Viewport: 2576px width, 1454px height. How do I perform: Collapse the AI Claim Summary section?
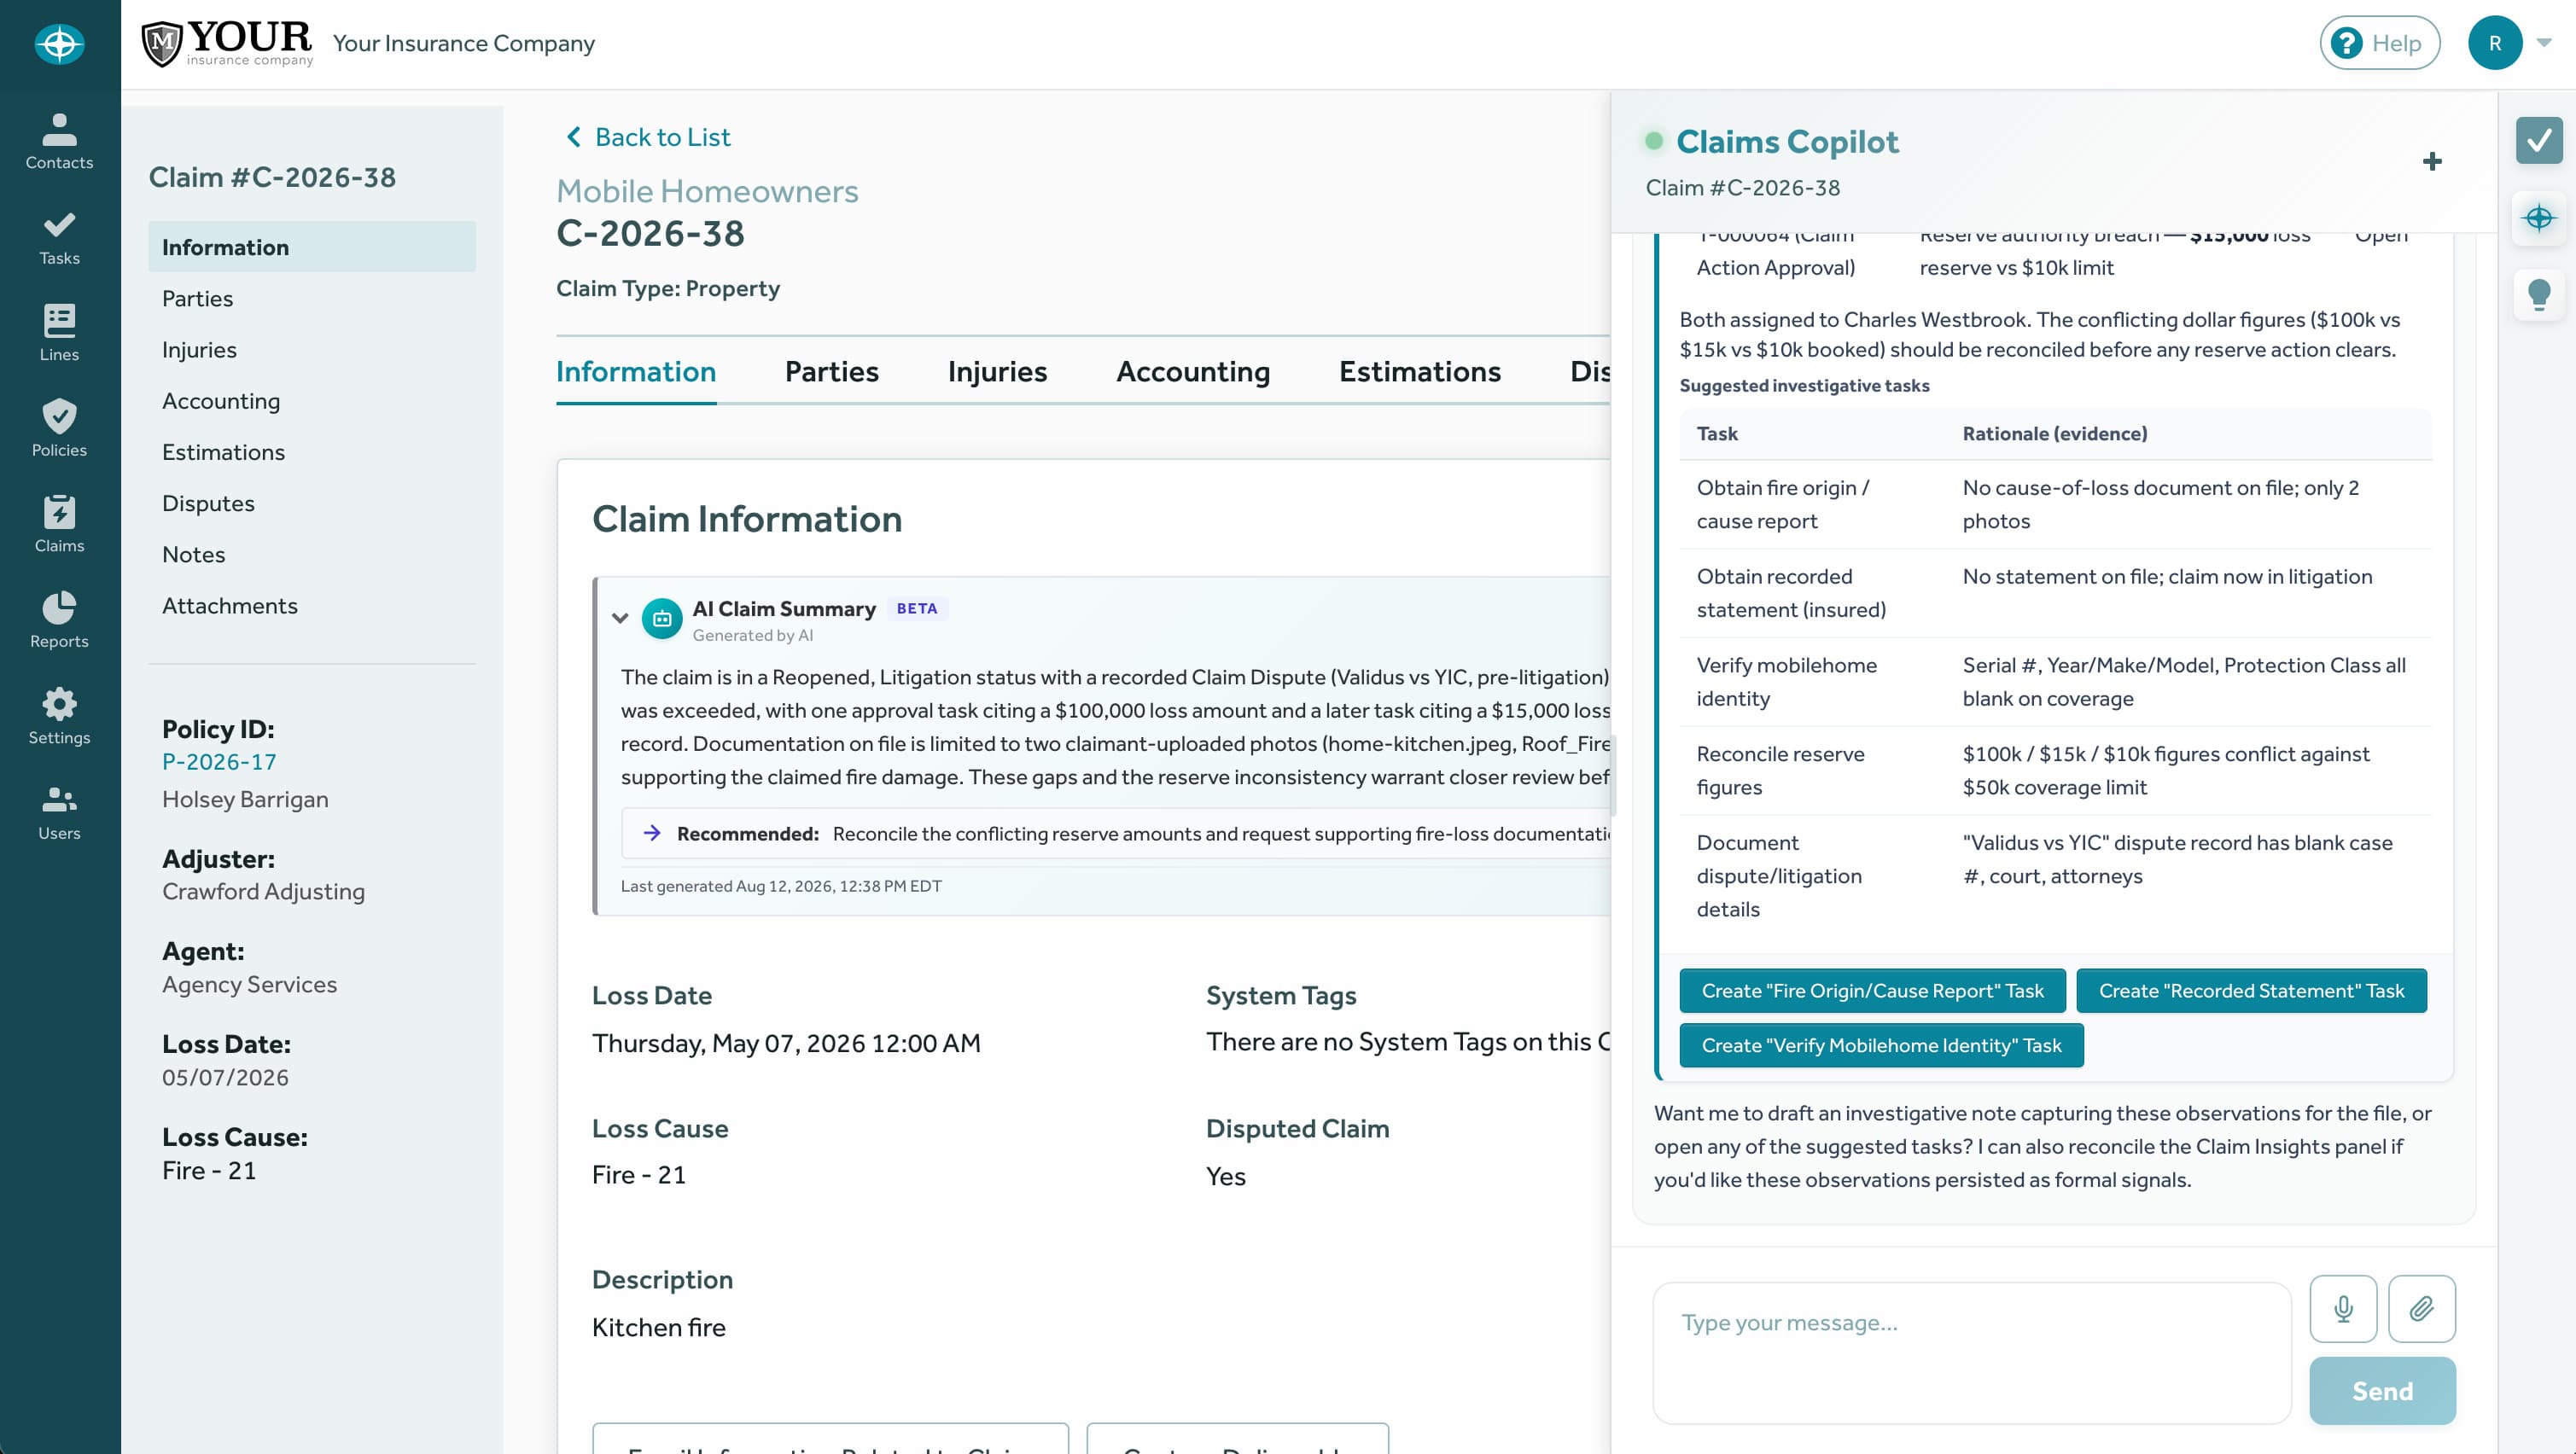click(620, 618)
